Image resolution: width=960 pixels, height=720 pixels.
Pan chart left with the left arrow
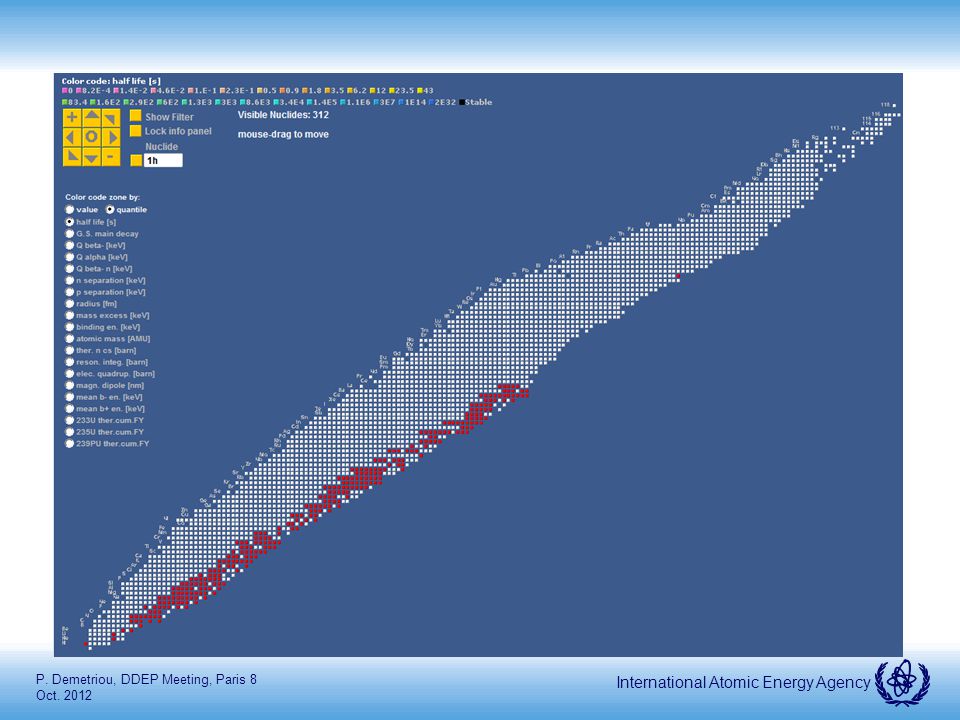[x=72, y=137]
